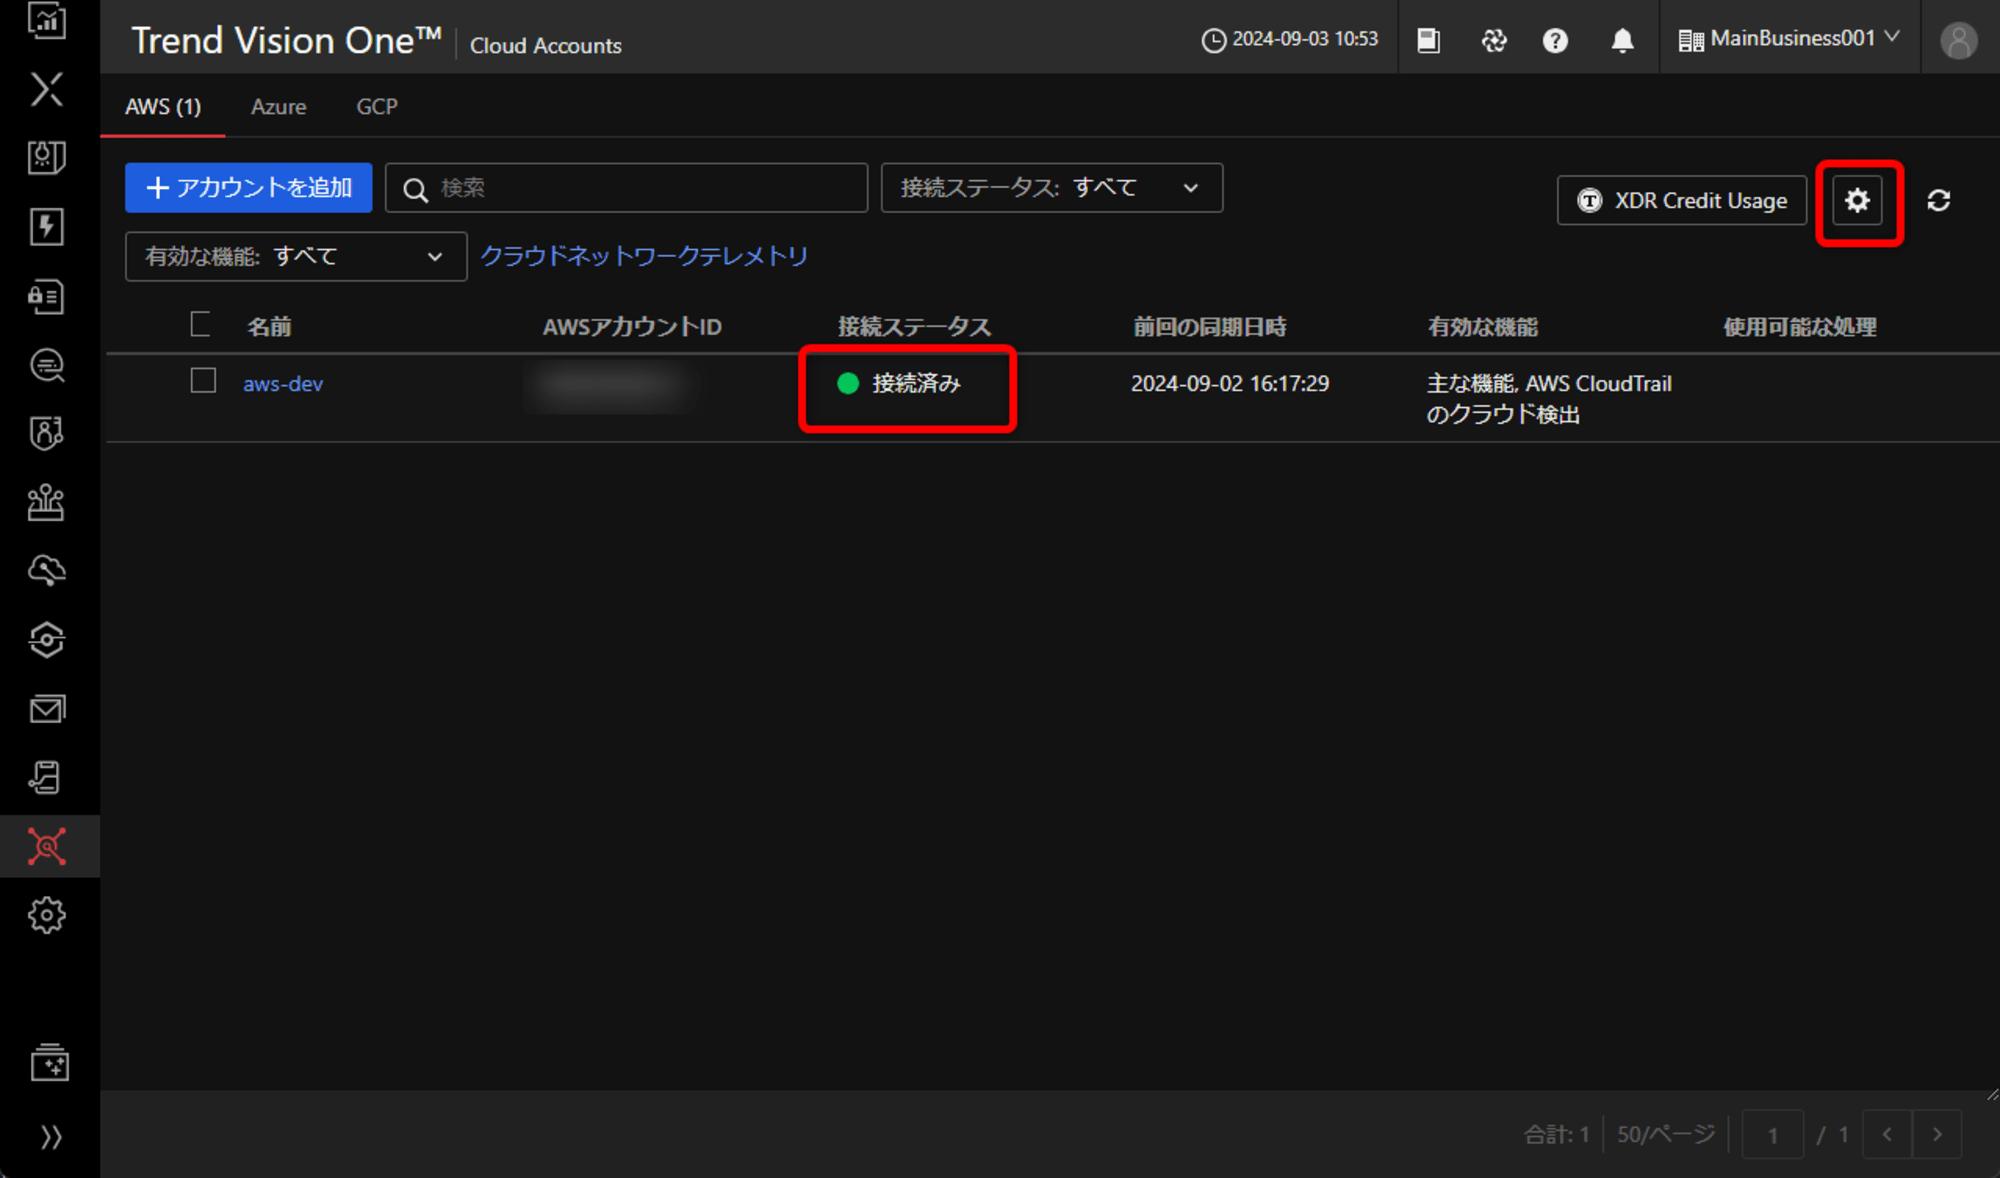This screenshot has height=1178, width=2000.
Task: Click the 接続ステータス column header
Action: tap(914, 326)
